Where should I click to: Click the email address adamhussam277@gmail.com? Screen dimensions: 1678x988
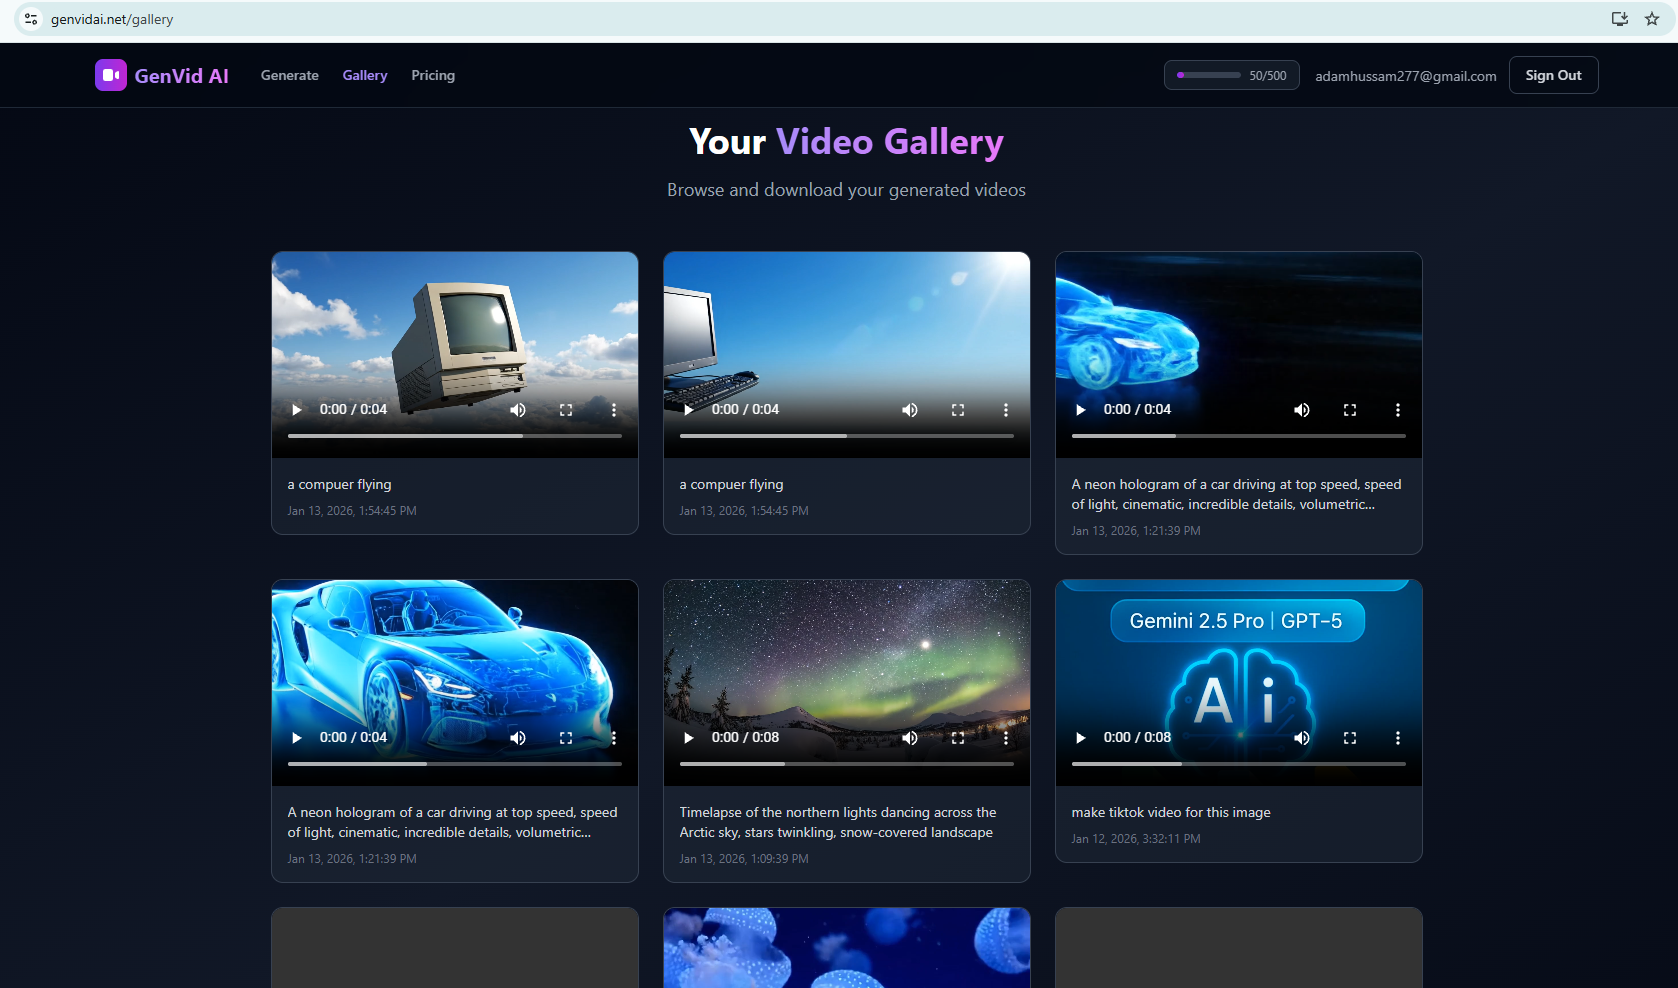click(1405, 75)
